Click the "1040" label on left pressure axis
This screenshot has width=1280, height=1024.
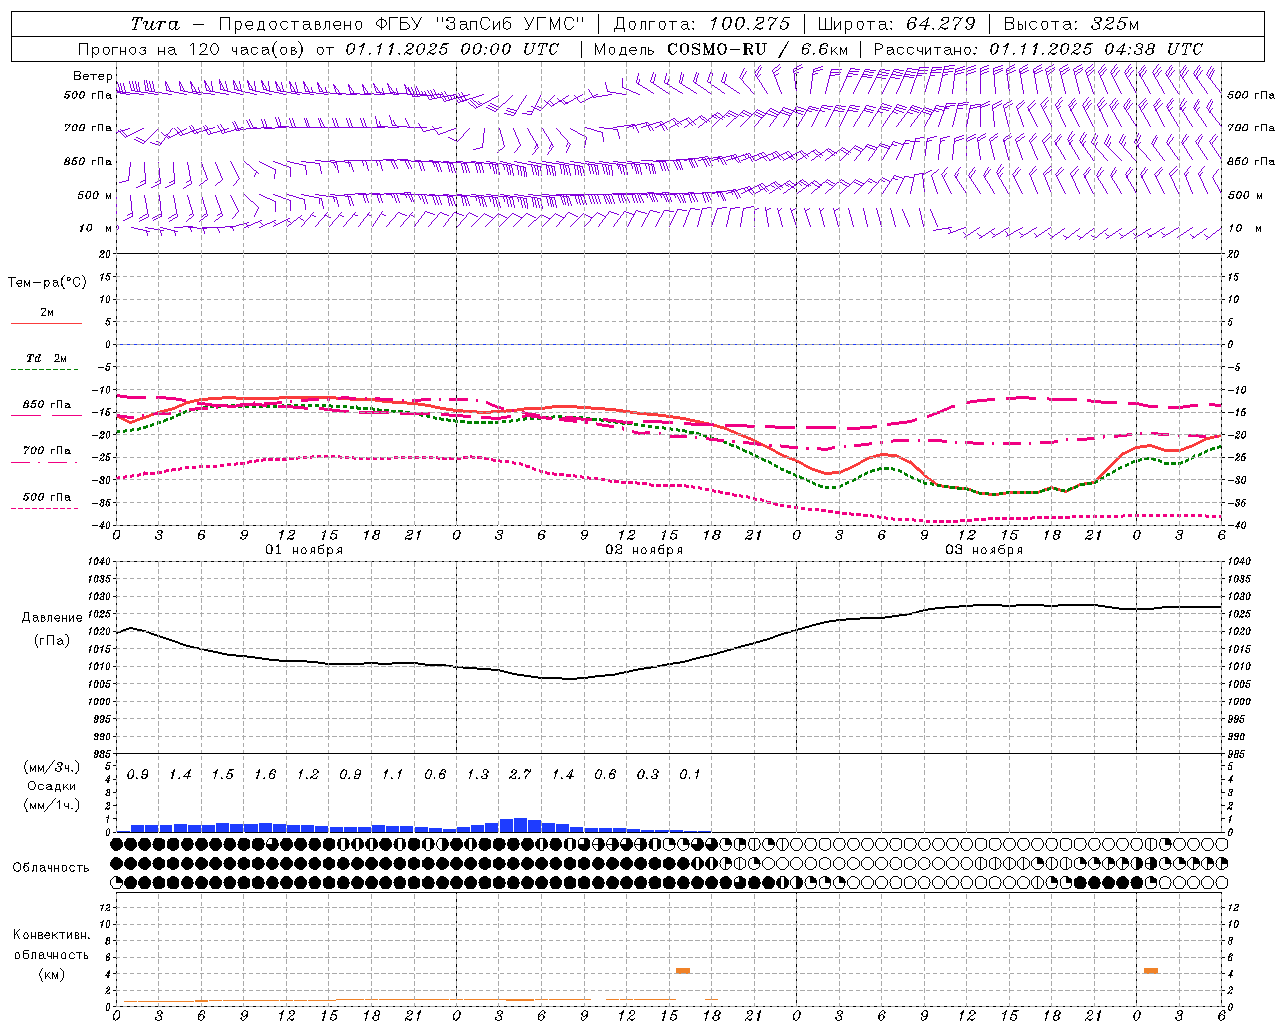(x=99, y=561)
